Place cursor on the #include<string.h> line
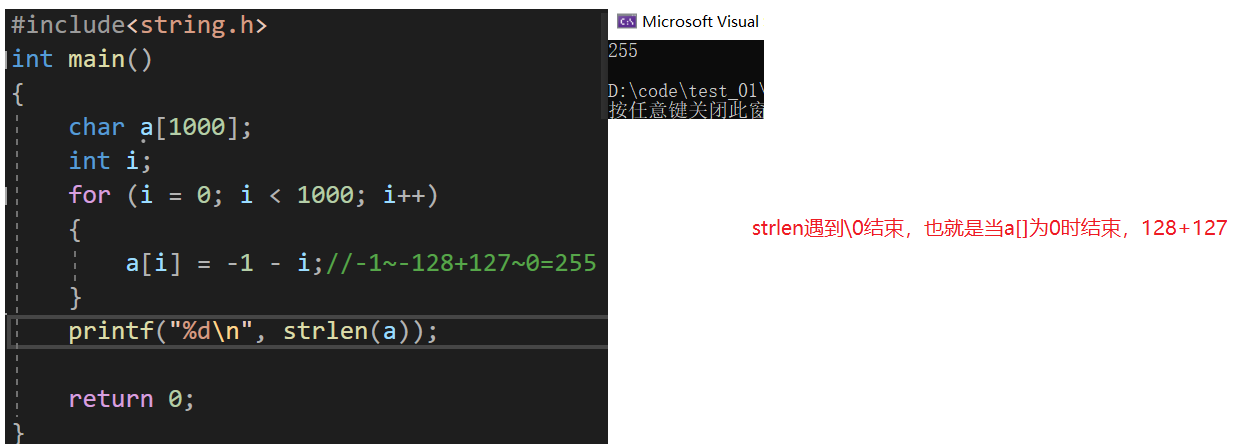Image resolution: width=1235 pixels, height=445 pixels. [139, 25]
